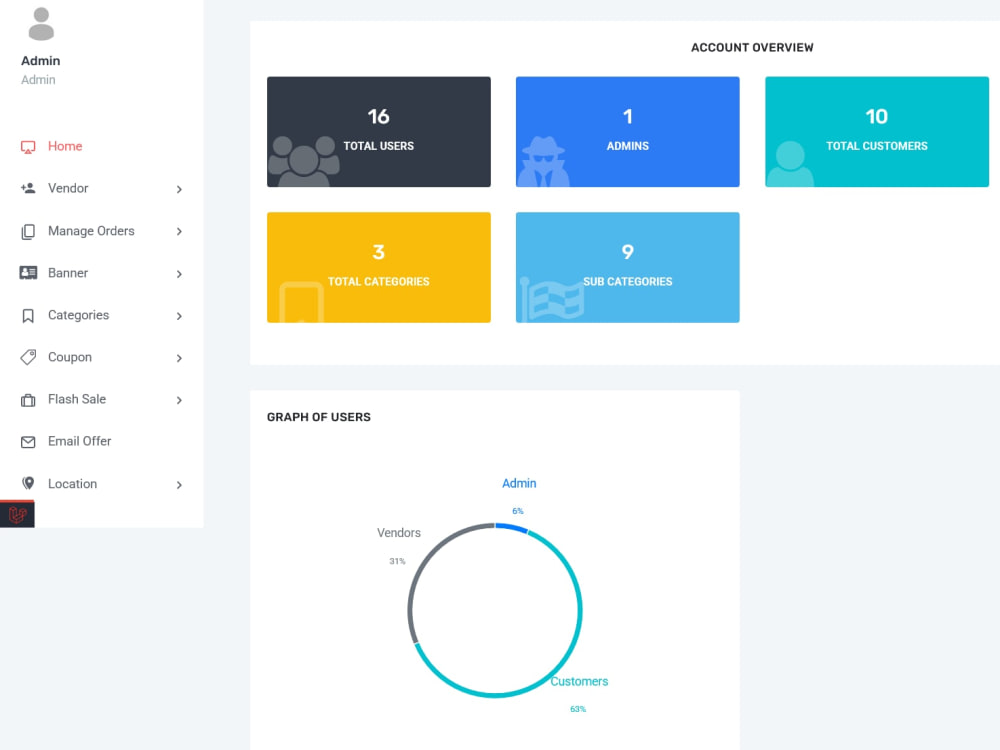Open the Vendor menu item
1000x750 pixels.
(68, 188)
